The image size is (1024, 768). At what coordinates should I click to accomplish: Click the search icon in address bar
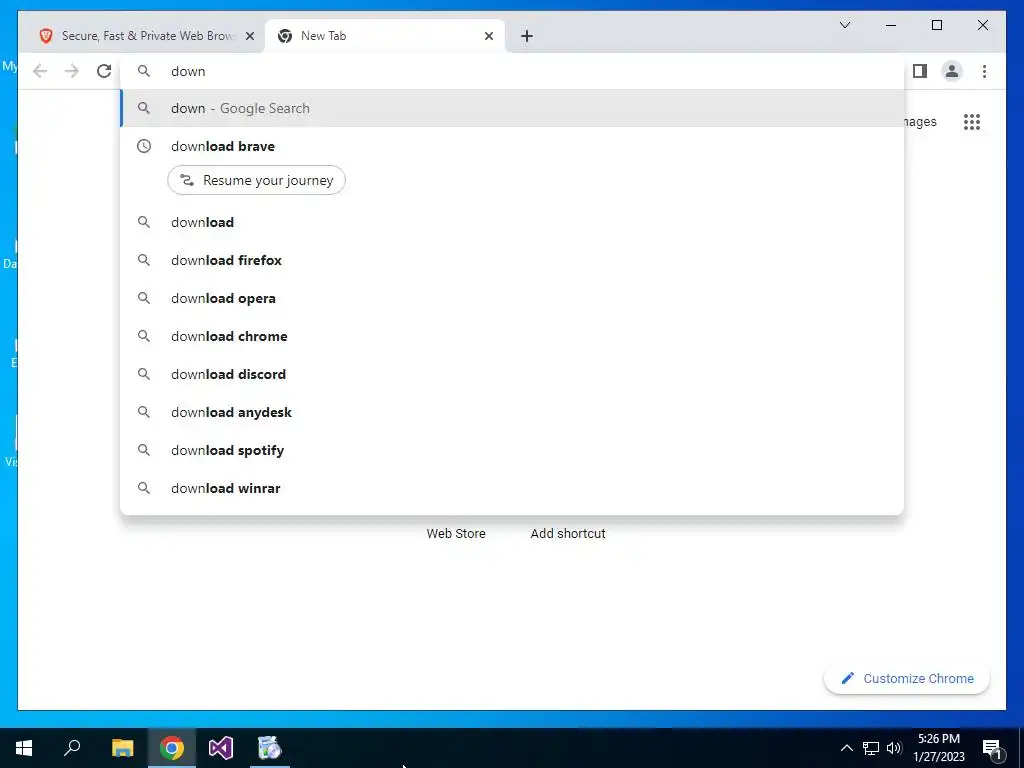(x=144, y=71)
